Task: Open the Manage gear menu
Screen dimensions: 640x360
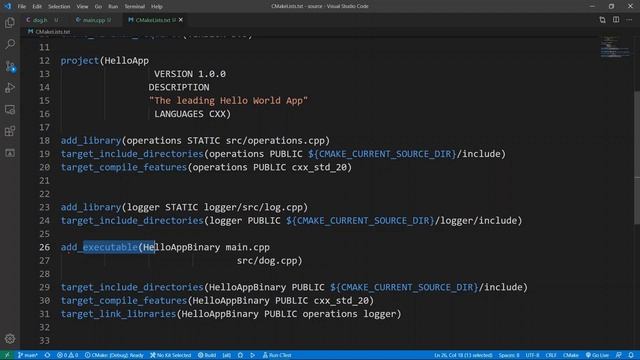Action: point(10,338)
